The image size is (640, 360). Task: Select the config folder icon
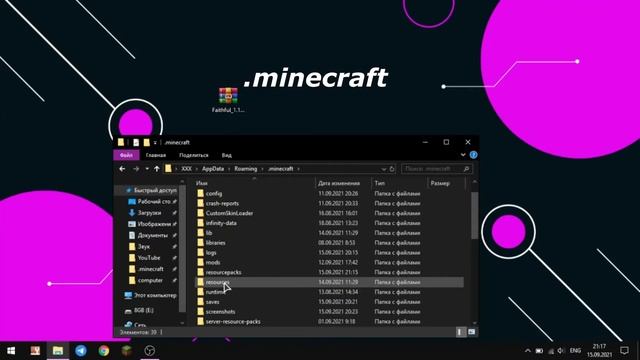200,193
